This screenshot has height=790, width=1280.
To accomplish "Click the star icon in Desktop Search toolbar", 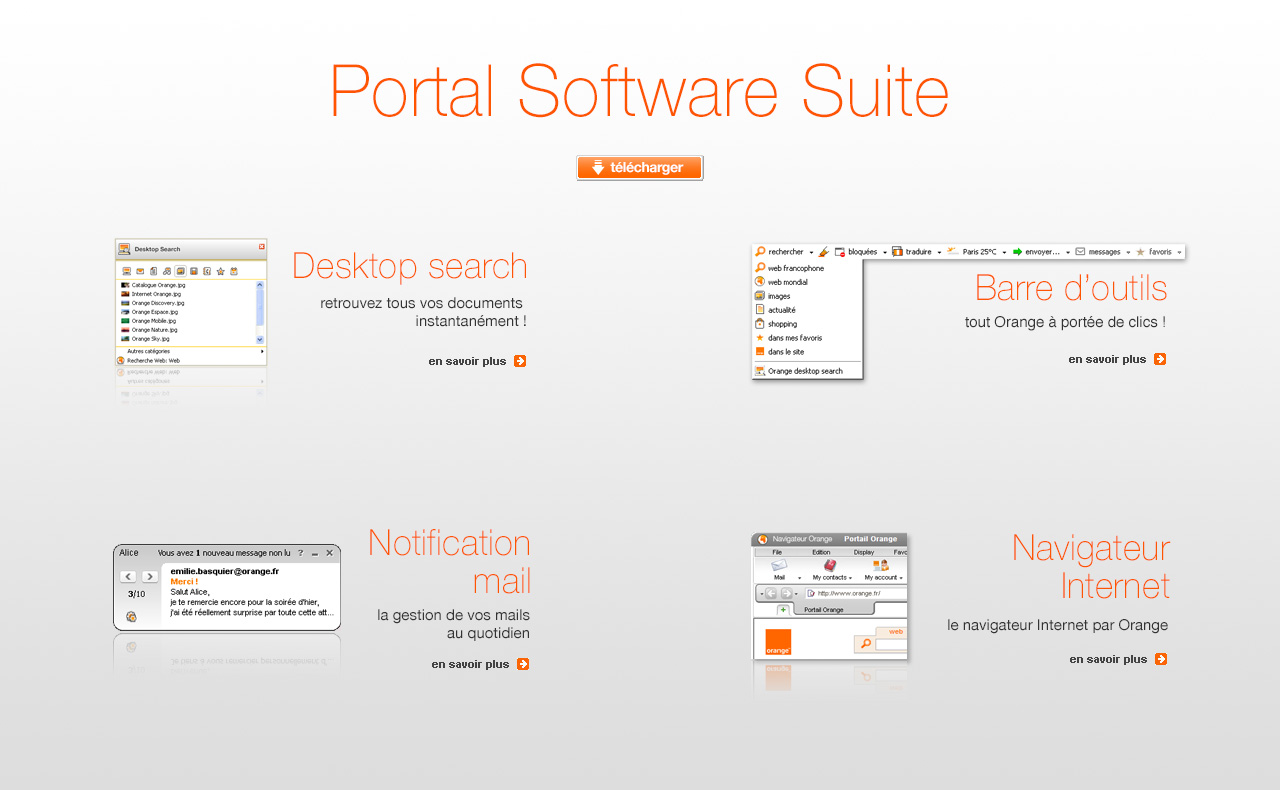I will point(220,271).
